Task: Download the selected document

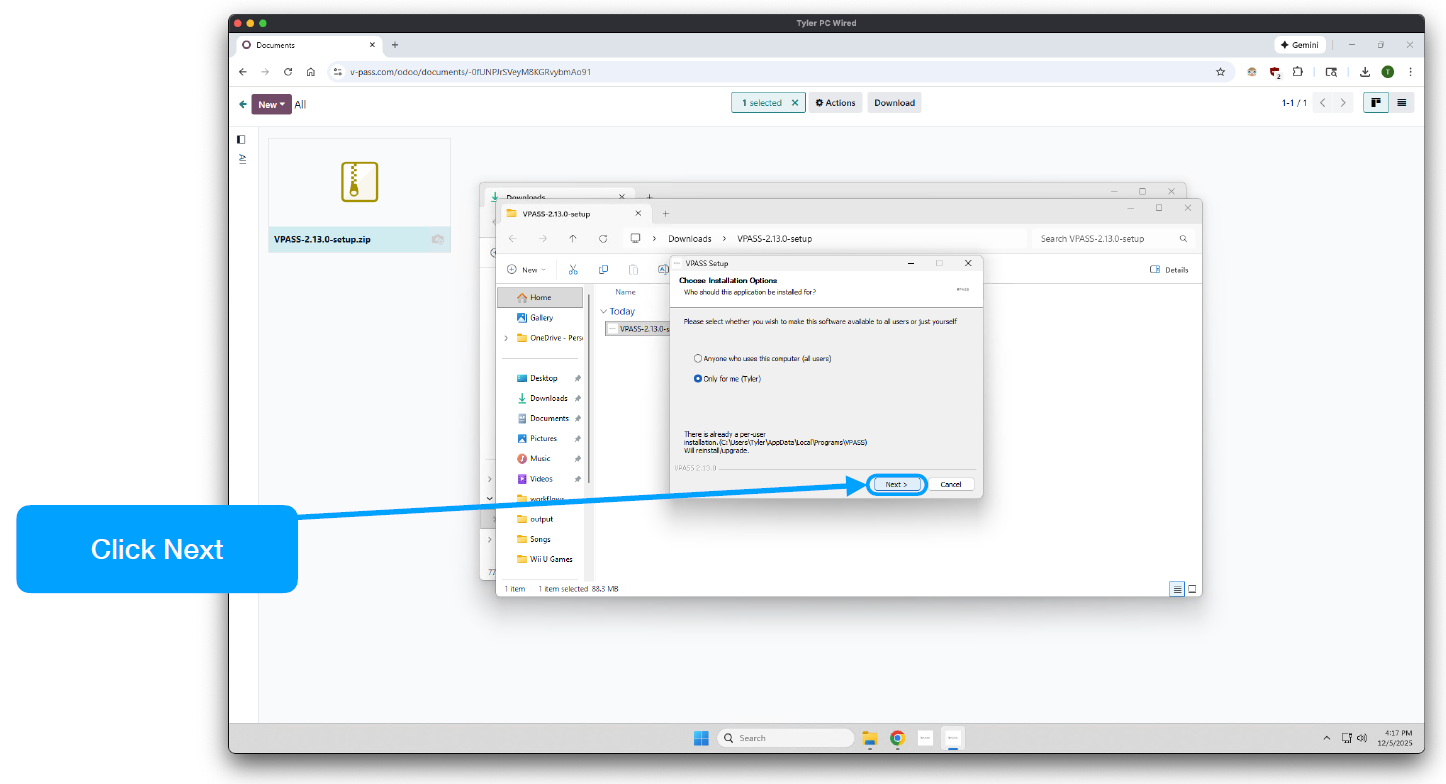Action: pos(894,103)
